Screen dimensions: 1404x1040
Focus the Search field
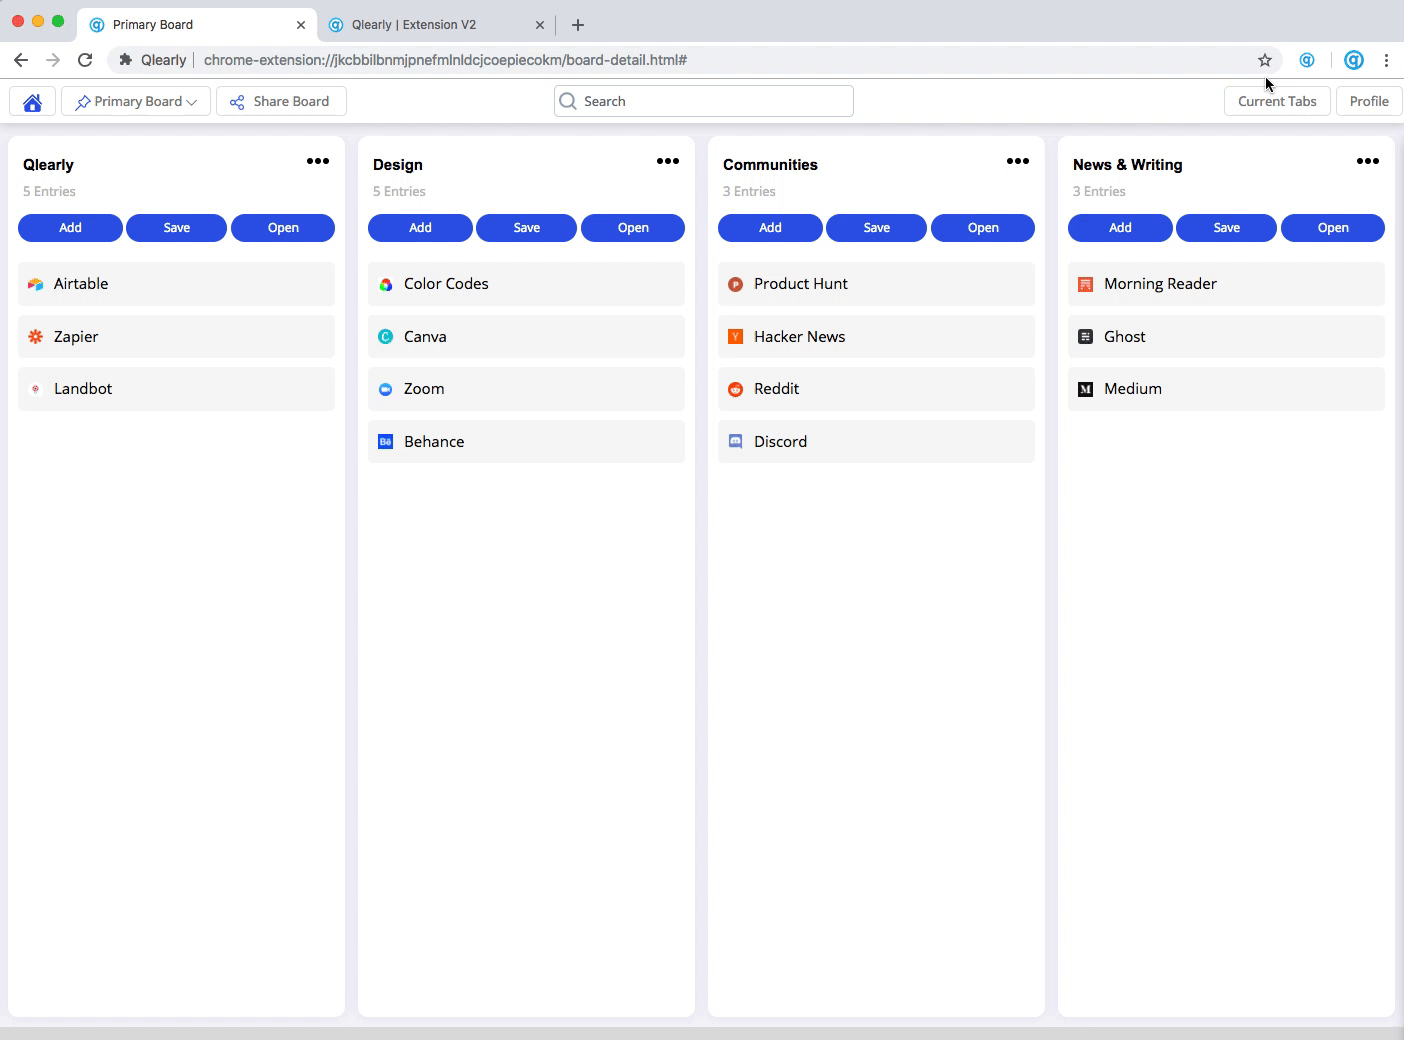click(x=704, y=101)
